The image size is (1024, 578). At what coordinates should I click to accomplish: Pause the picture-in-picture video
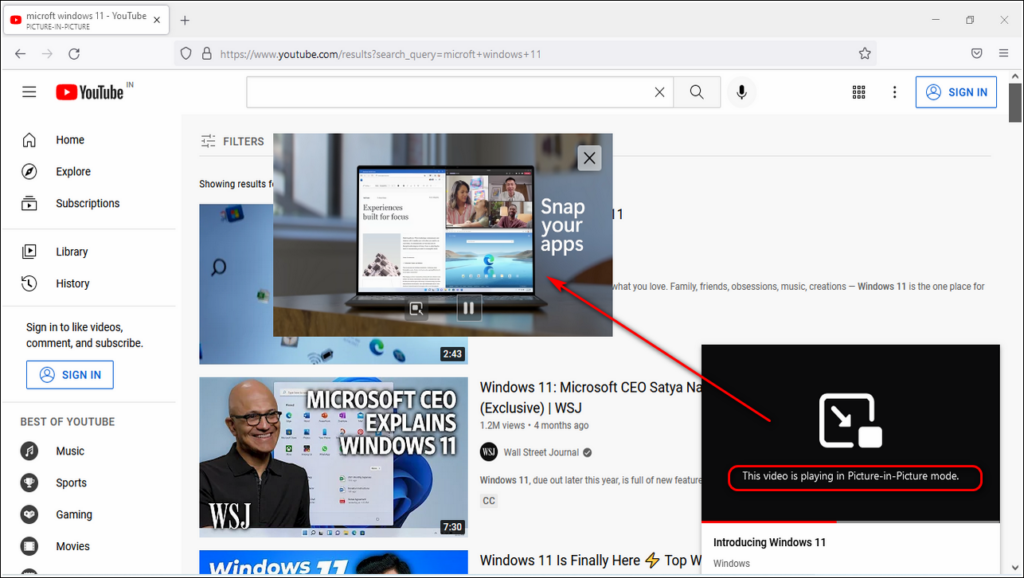468,308
